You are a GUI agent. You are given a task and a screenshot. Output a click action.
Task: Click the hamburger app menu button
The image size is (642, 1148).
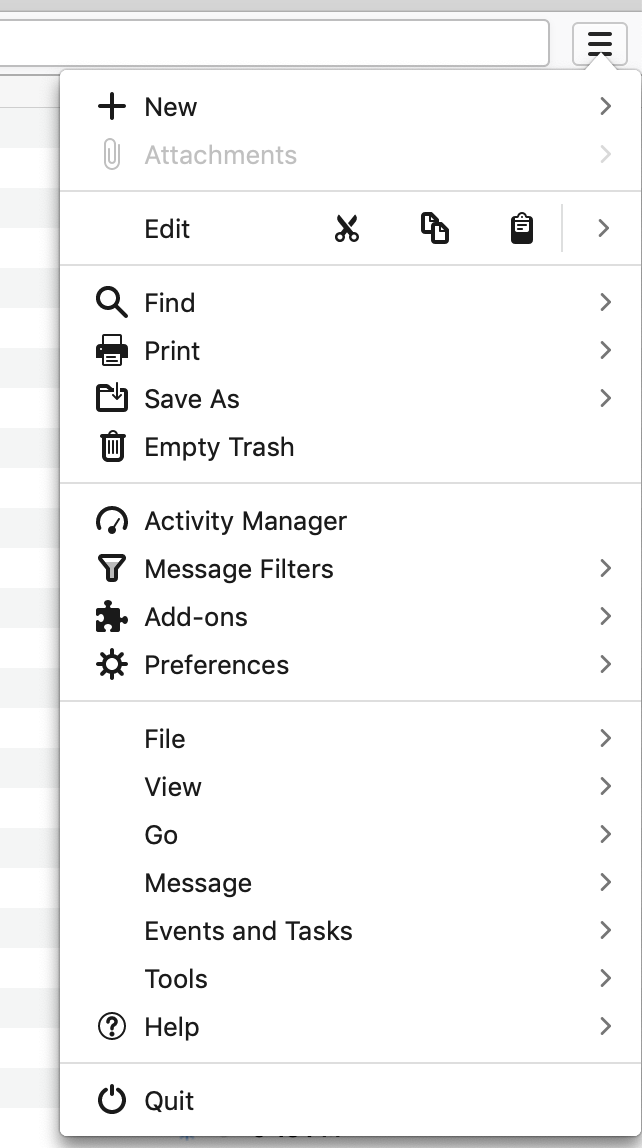(599, 43)
